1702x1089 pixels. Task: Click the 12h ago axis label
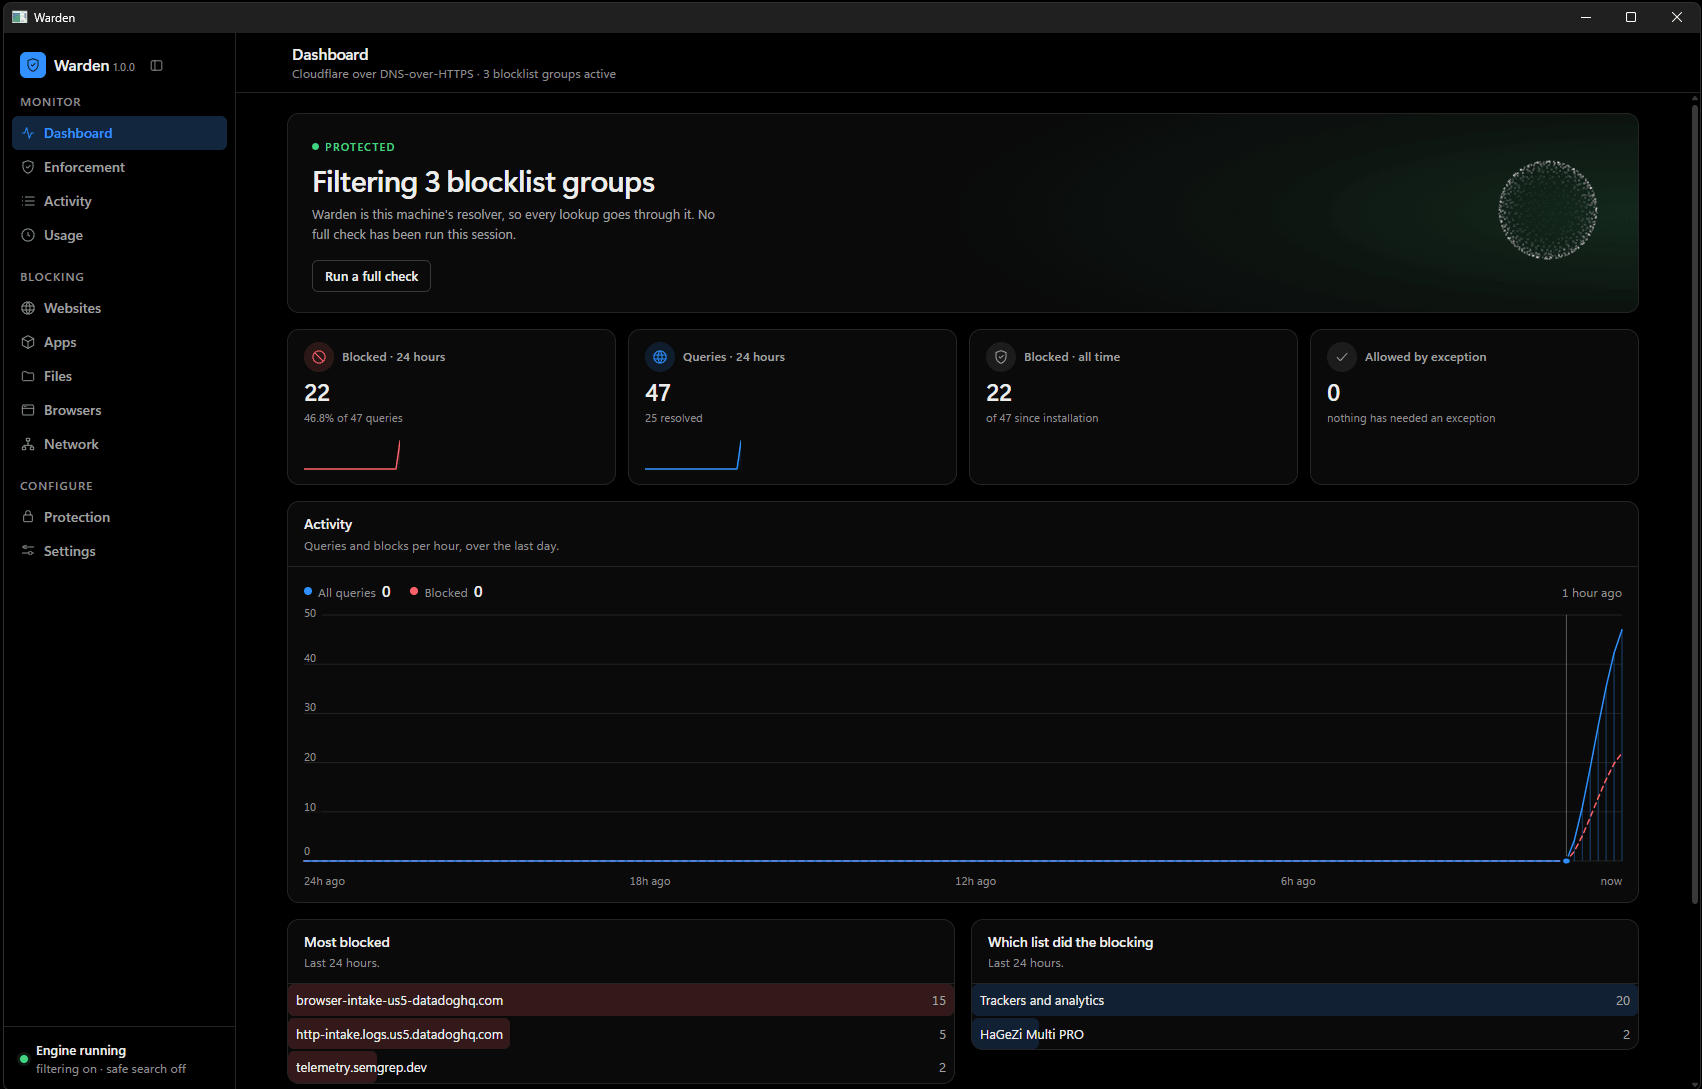coord(975,881)
